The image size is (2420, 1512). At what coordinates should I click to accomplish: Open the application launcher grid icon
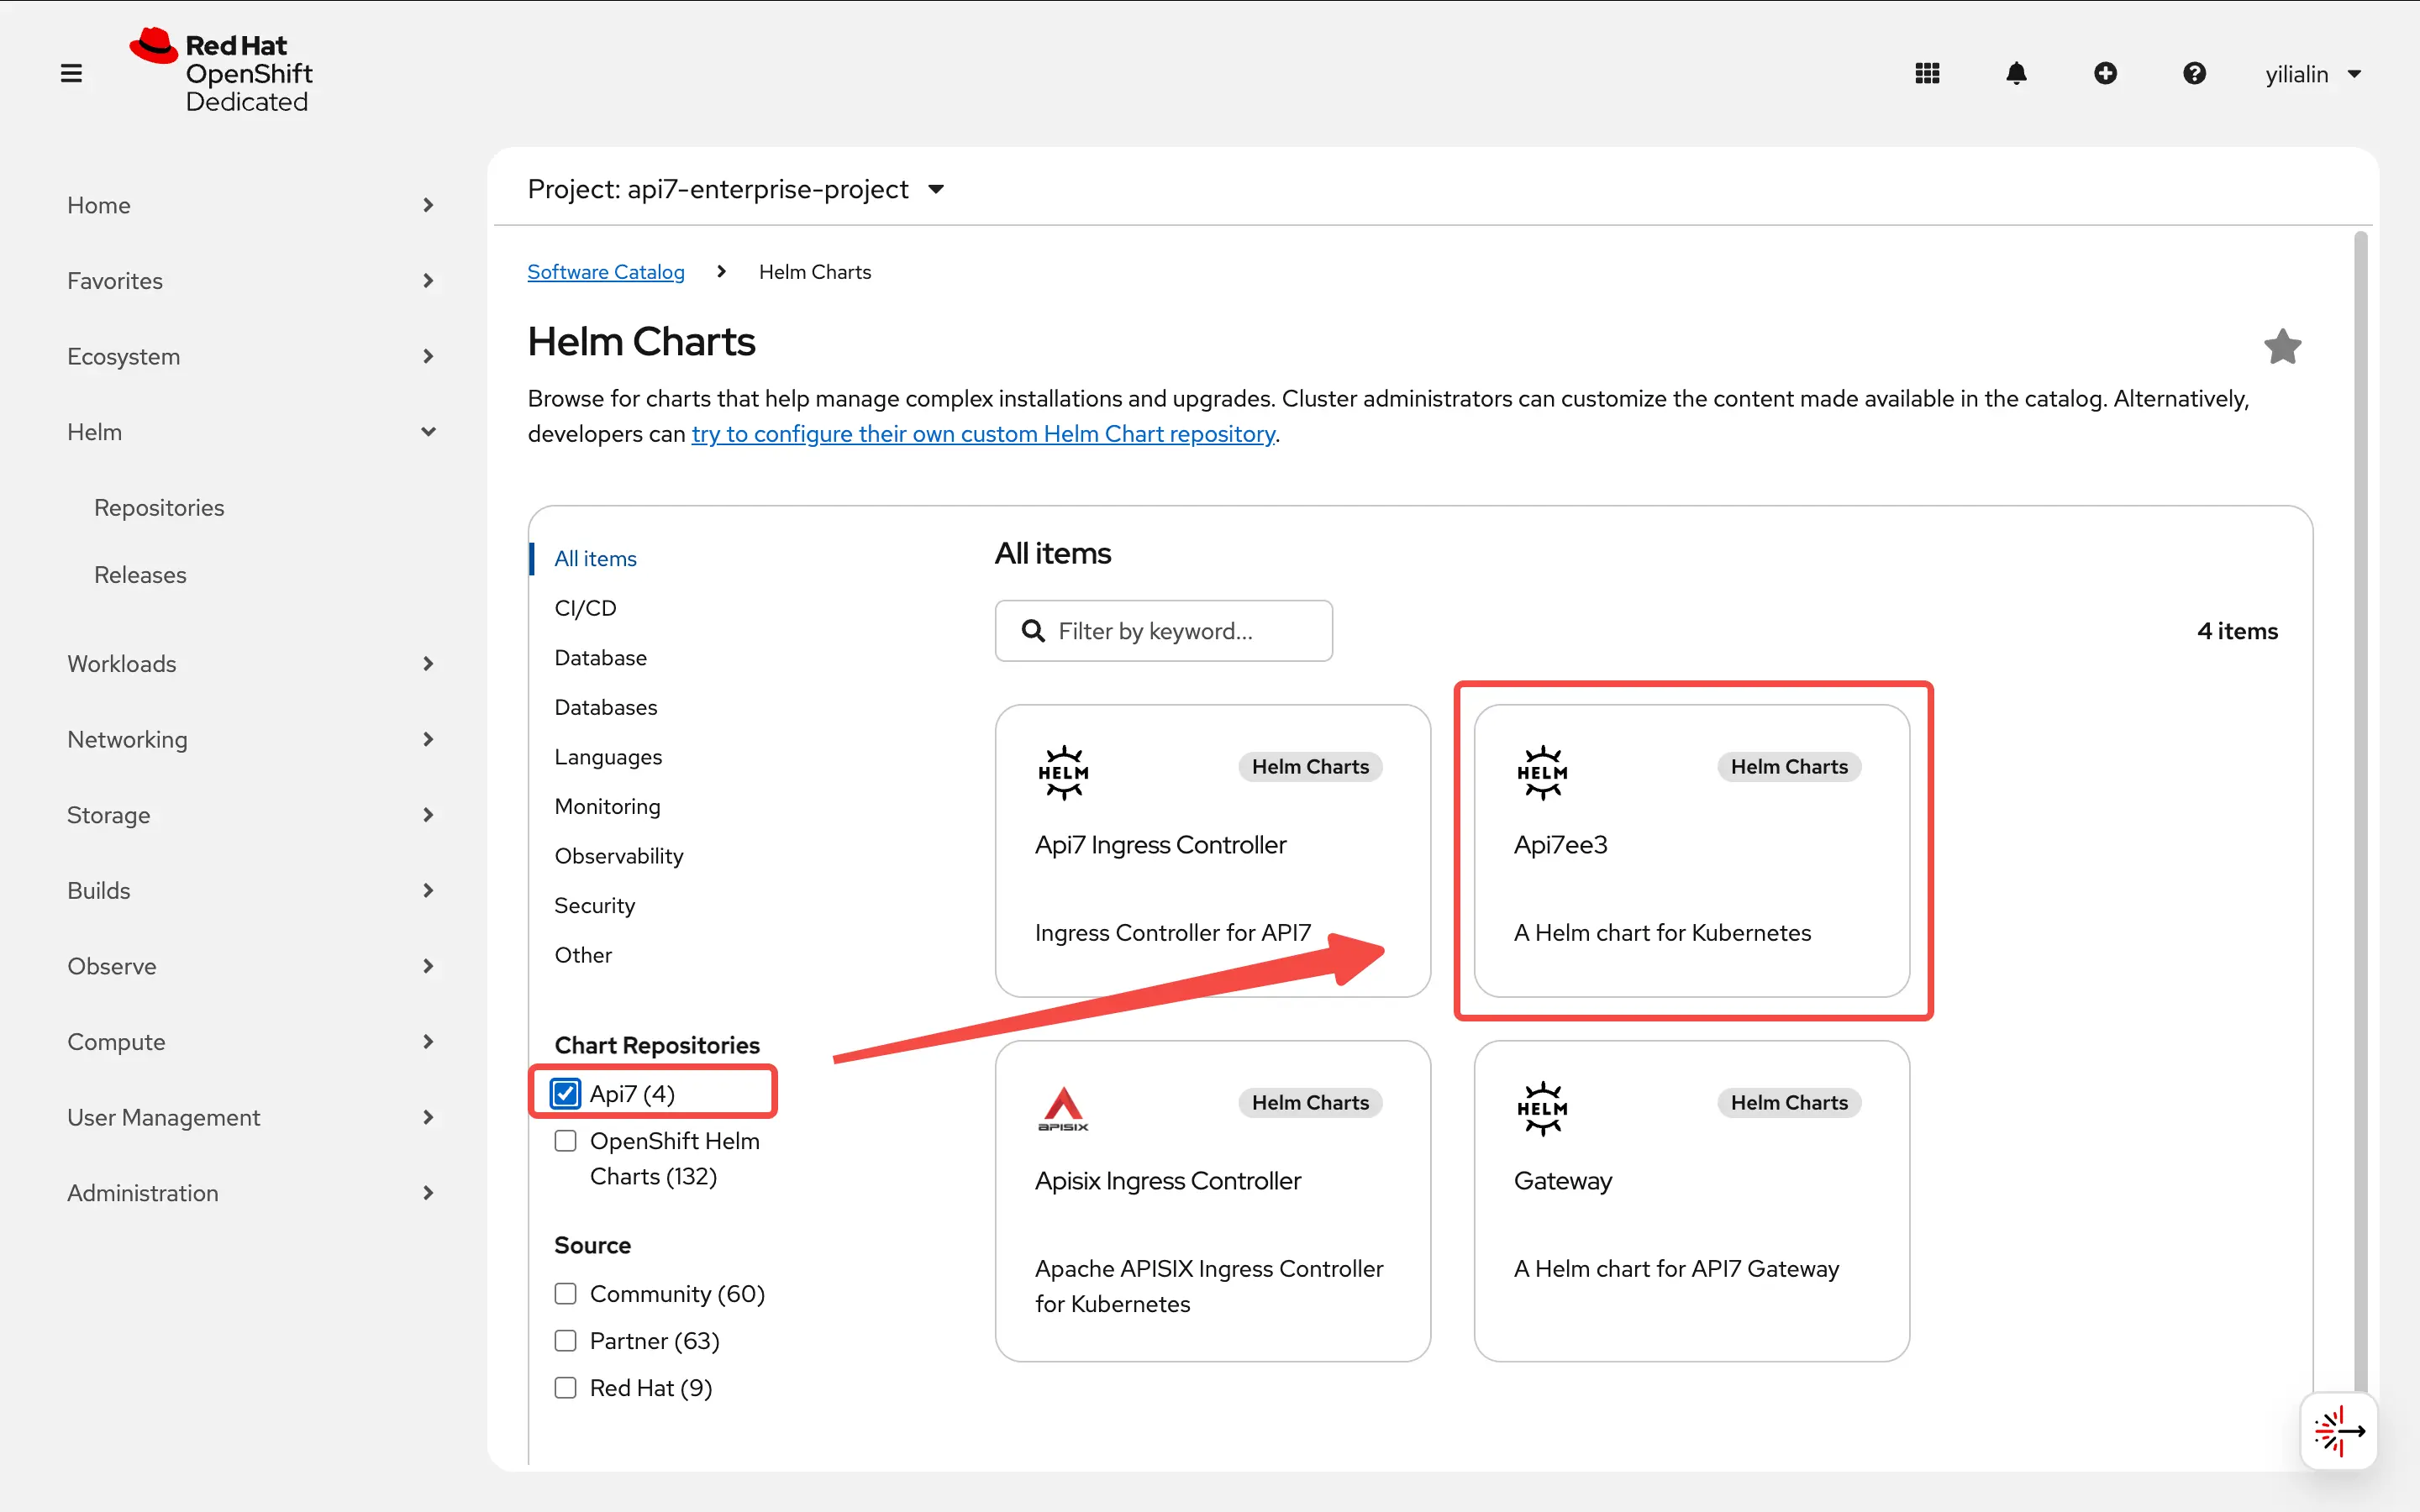tap(1927, 73)
